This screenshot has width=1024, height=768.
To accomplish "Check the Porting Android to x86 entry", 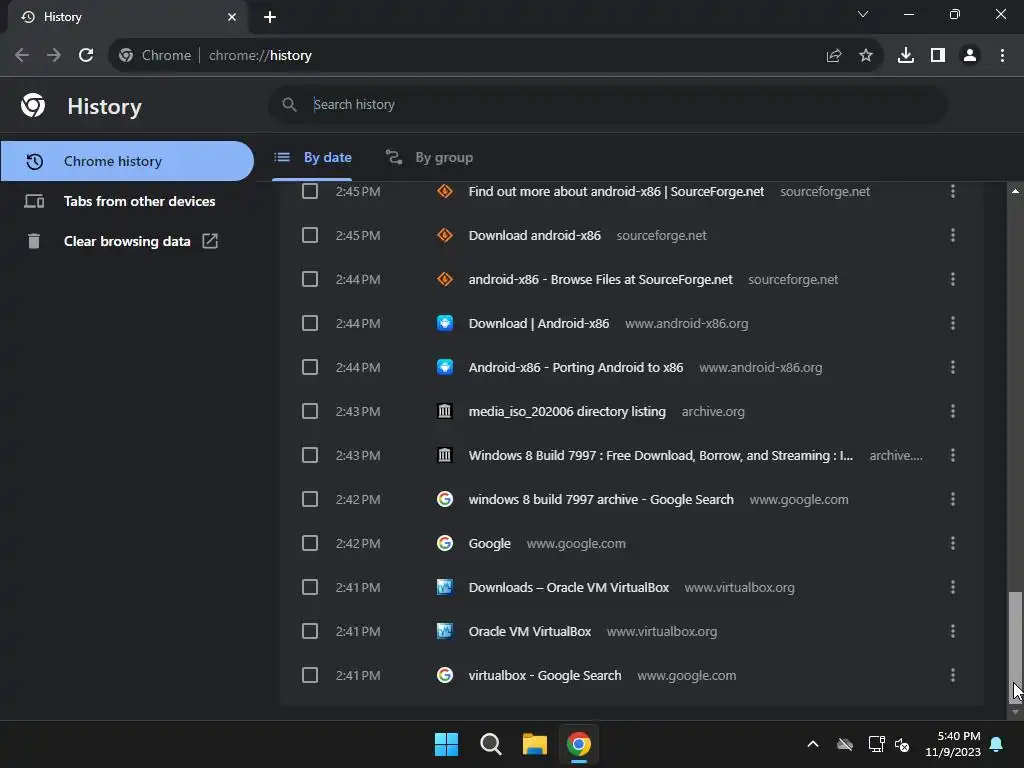I will pos(310,367).
